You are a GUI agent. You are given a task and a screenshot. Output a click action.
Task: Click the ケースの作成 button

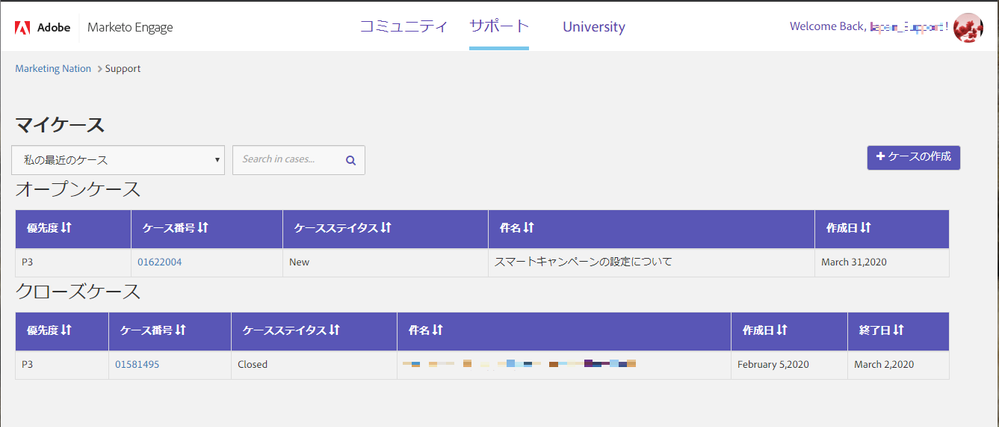click(914, 157)
